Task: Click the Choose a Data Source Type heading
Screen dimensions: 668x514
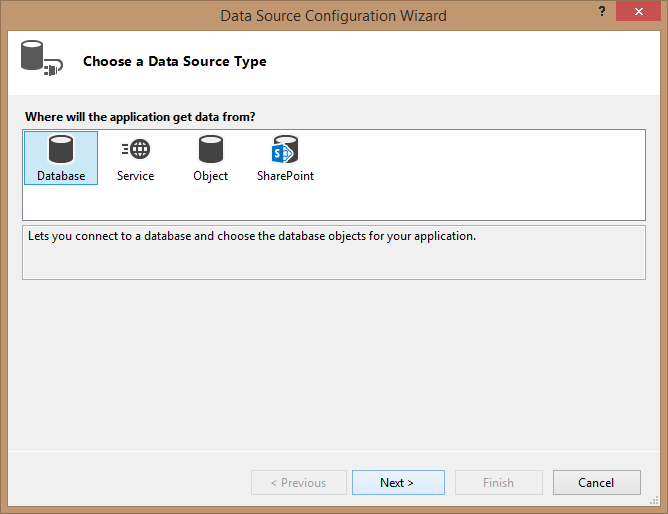Action: (x=175, y=61)
